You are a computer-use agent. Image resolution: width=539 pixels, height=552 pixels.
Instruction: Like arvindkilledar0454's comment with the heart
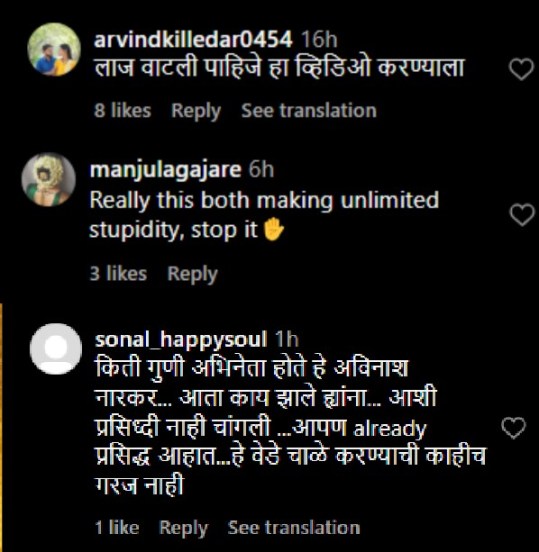pos(521,69)
